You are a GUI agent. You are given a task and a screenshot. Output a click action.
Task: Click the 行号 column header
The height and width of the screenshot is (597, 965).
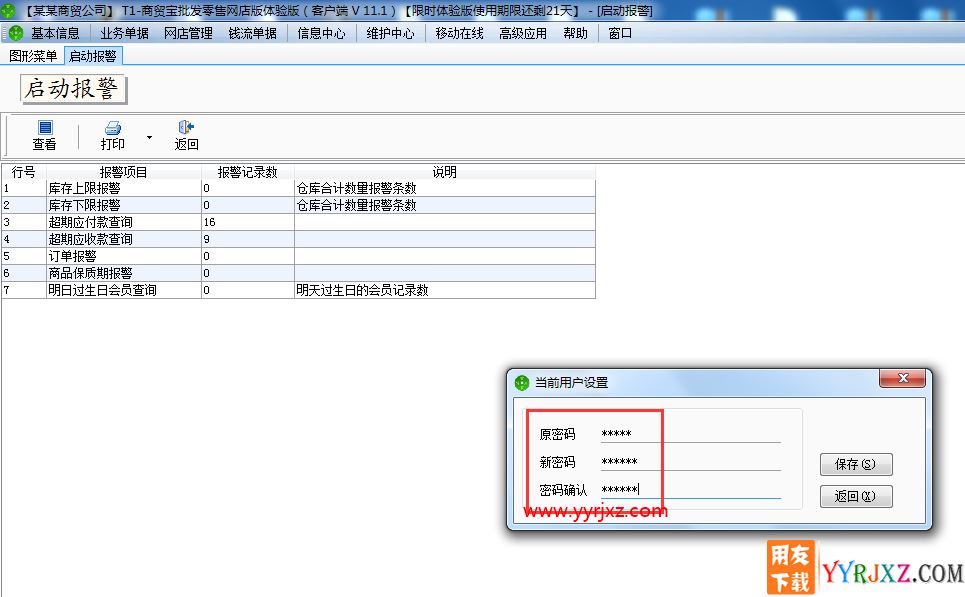tap(23, 172)
